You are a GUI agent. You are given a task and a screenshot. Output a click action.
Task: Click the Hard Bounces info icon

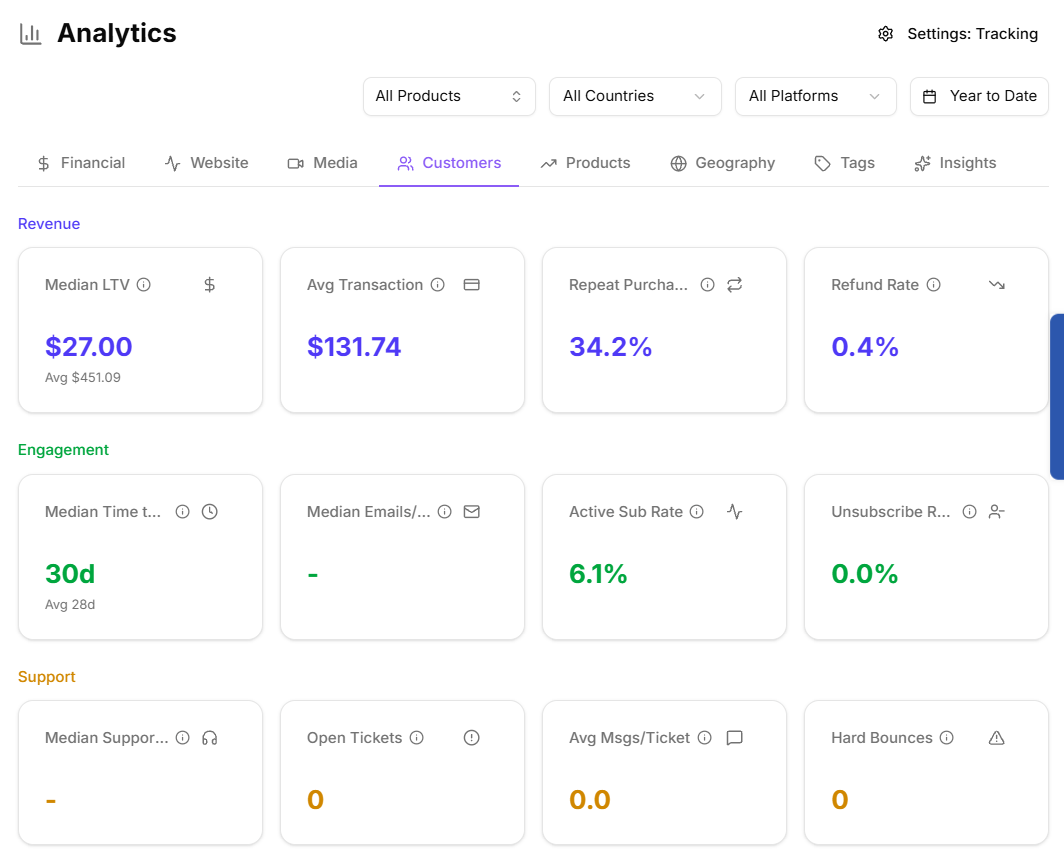coord(947,738)
